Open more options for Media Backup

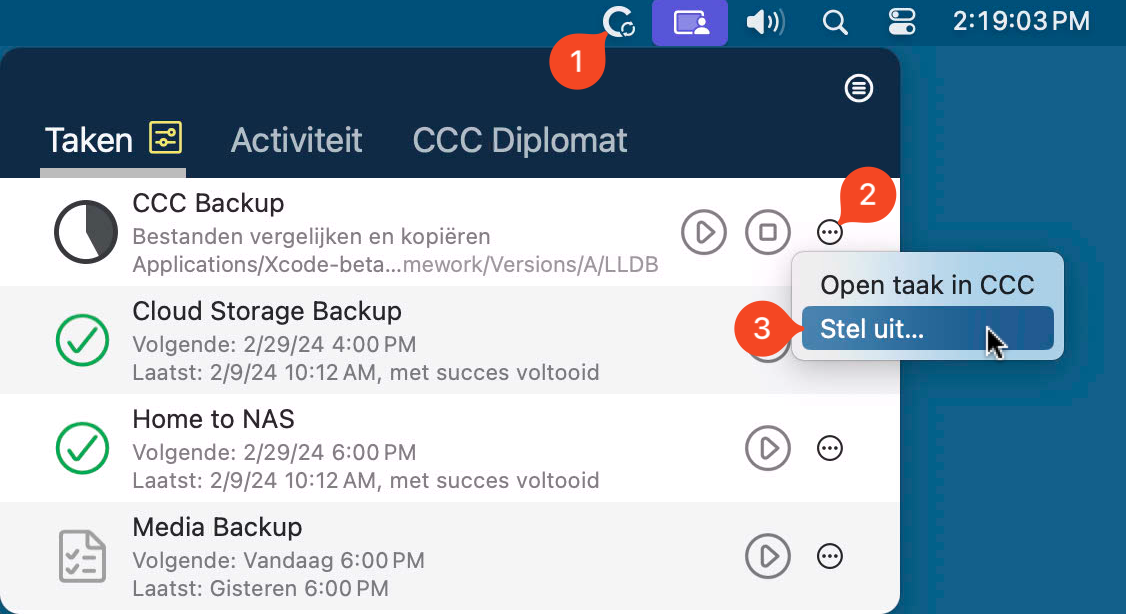[x=829, y=556]
